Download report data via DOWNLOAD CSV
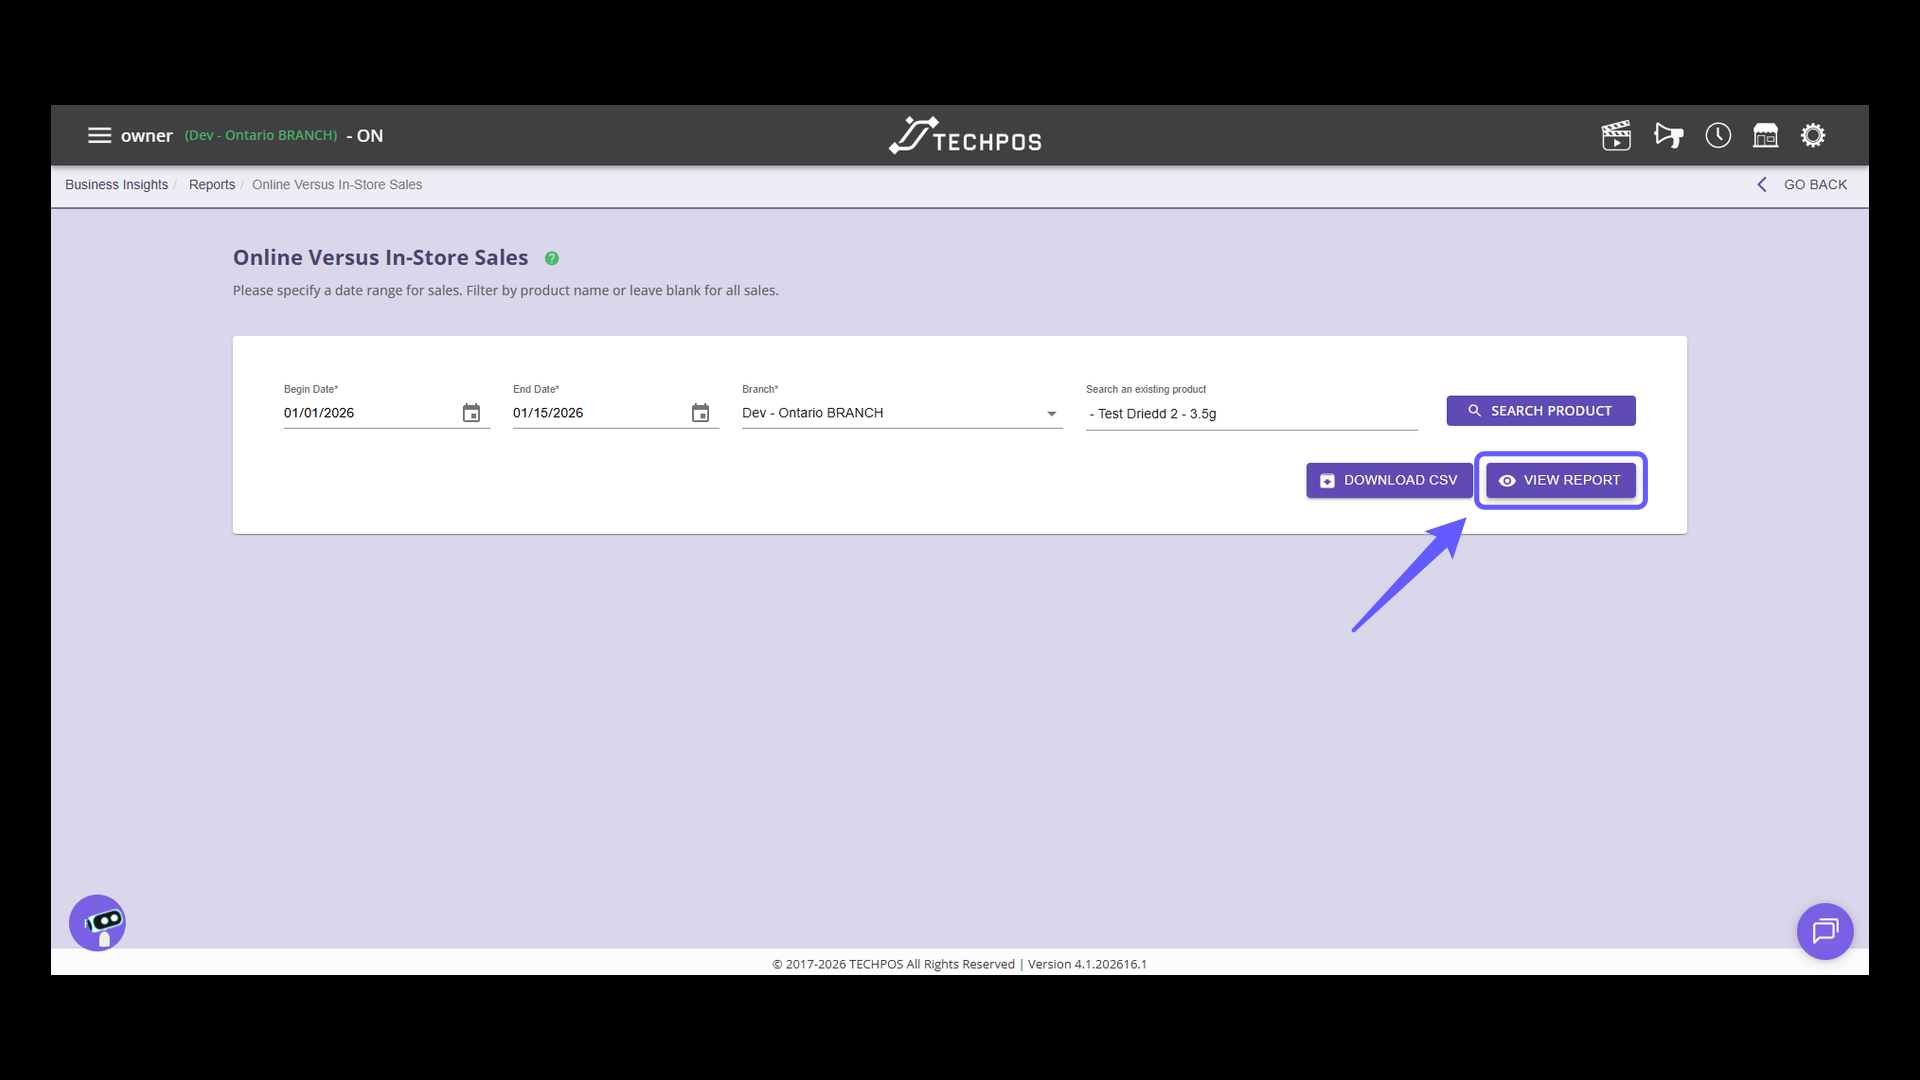The image size is (1920, 1080). (1389, 480)
